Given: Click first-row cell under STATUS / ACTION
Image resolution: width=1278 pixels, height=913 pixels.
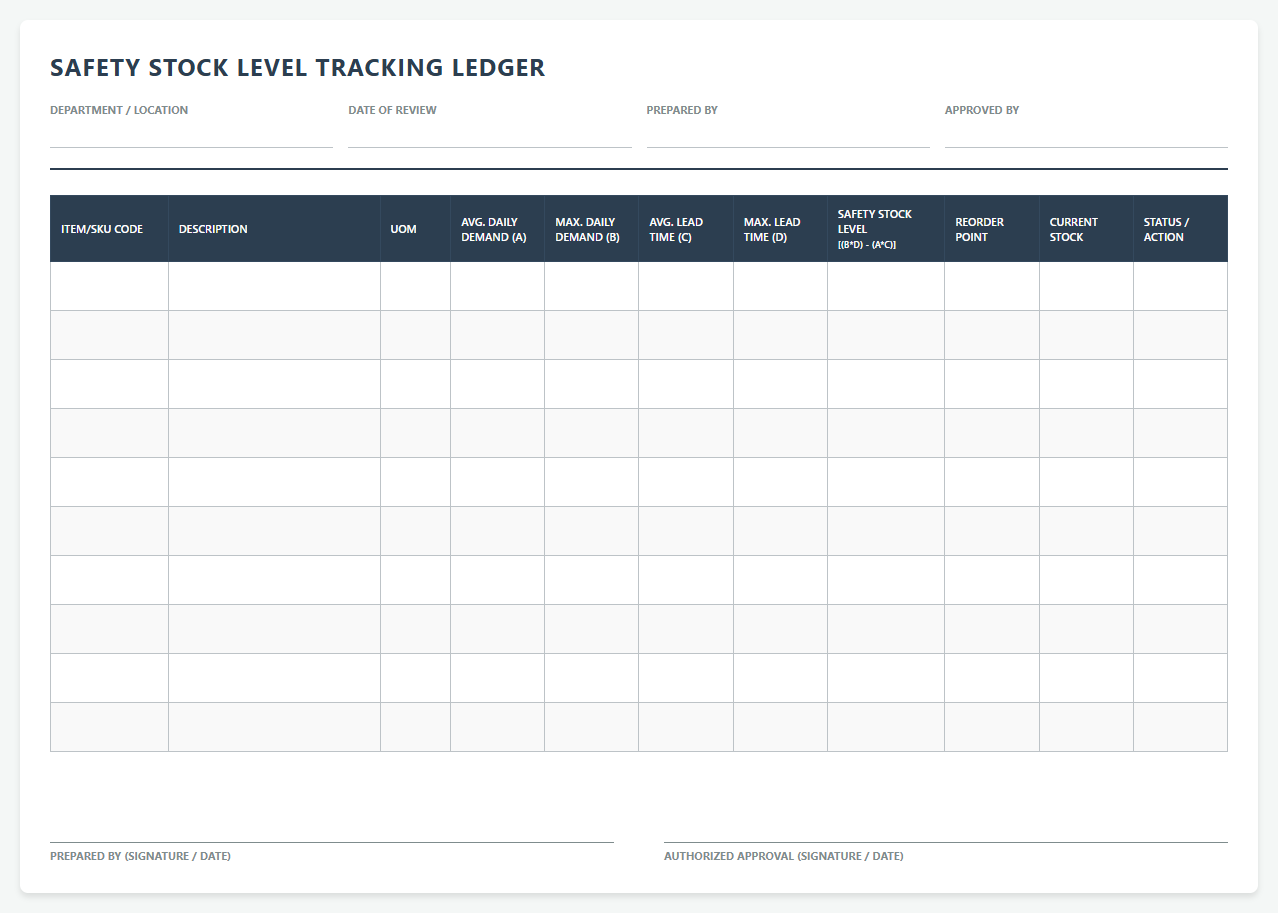Looking at the screenshot, I should [1180, 286].
